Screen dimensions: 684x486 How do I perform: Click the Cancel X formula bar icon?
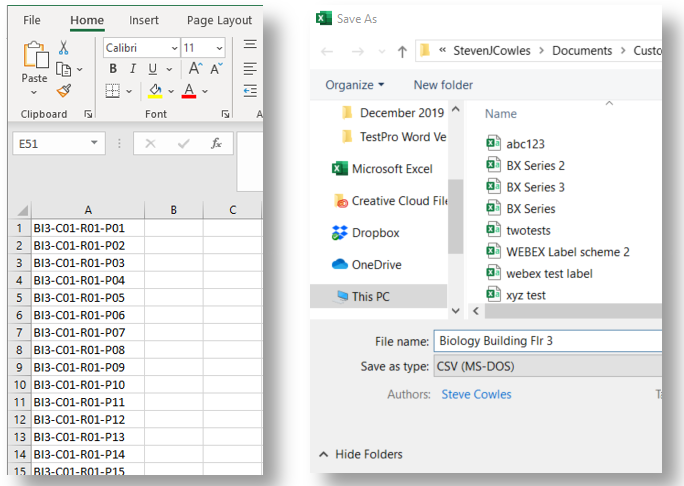(x=150, y=143)
